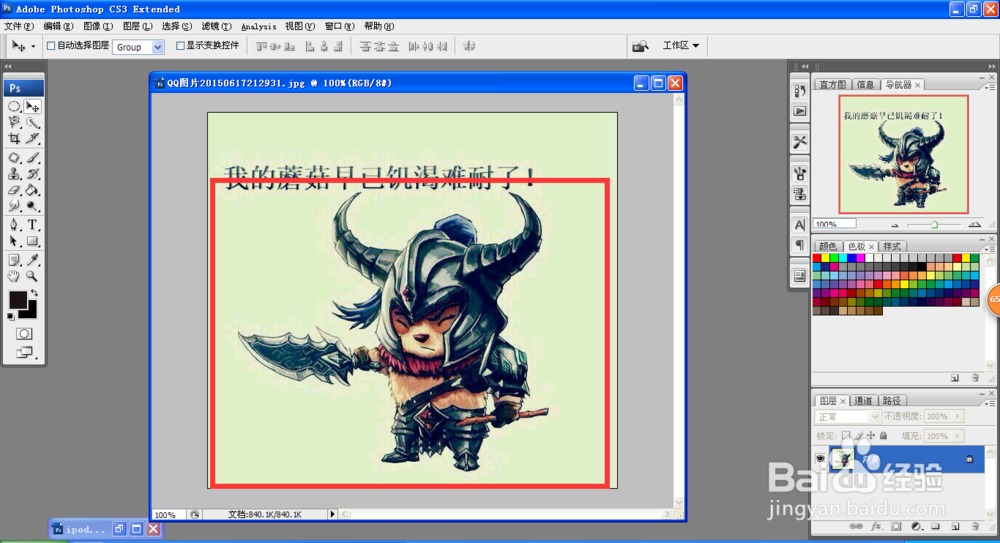Toggle lock position icon
This screenshot has height=543, width=1000.
coord(871,436)
